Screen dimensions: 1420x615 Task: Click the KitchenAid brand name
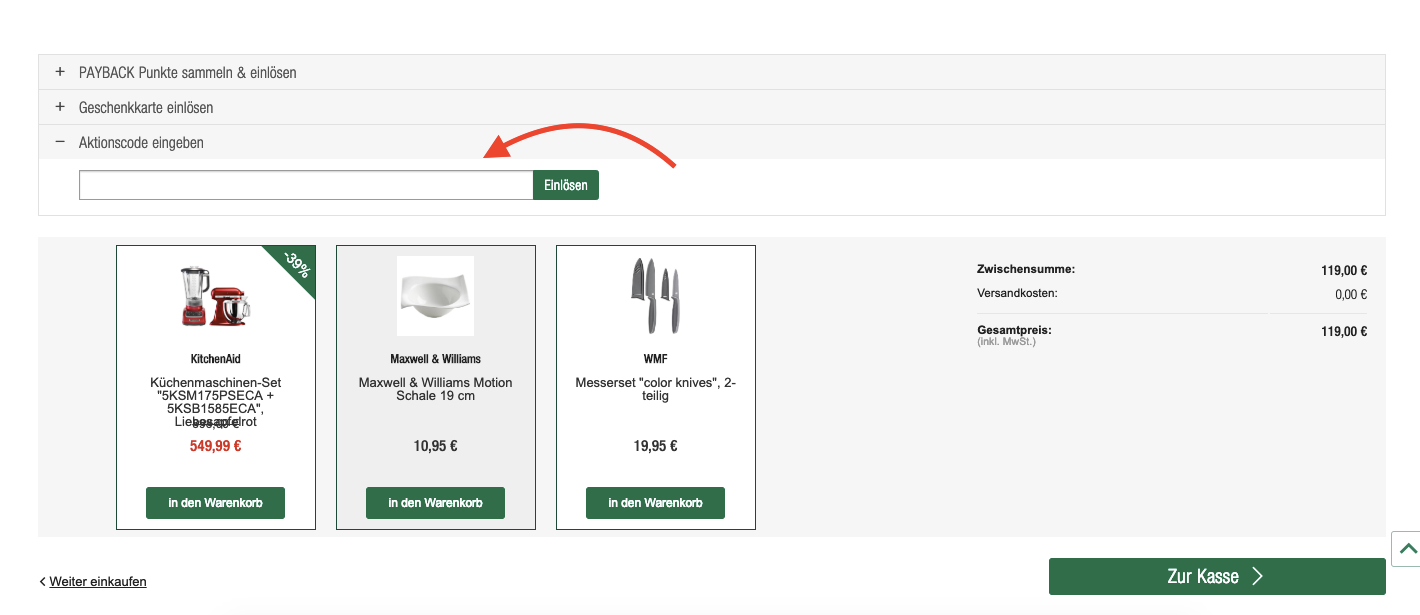click(x=215, y=359)
